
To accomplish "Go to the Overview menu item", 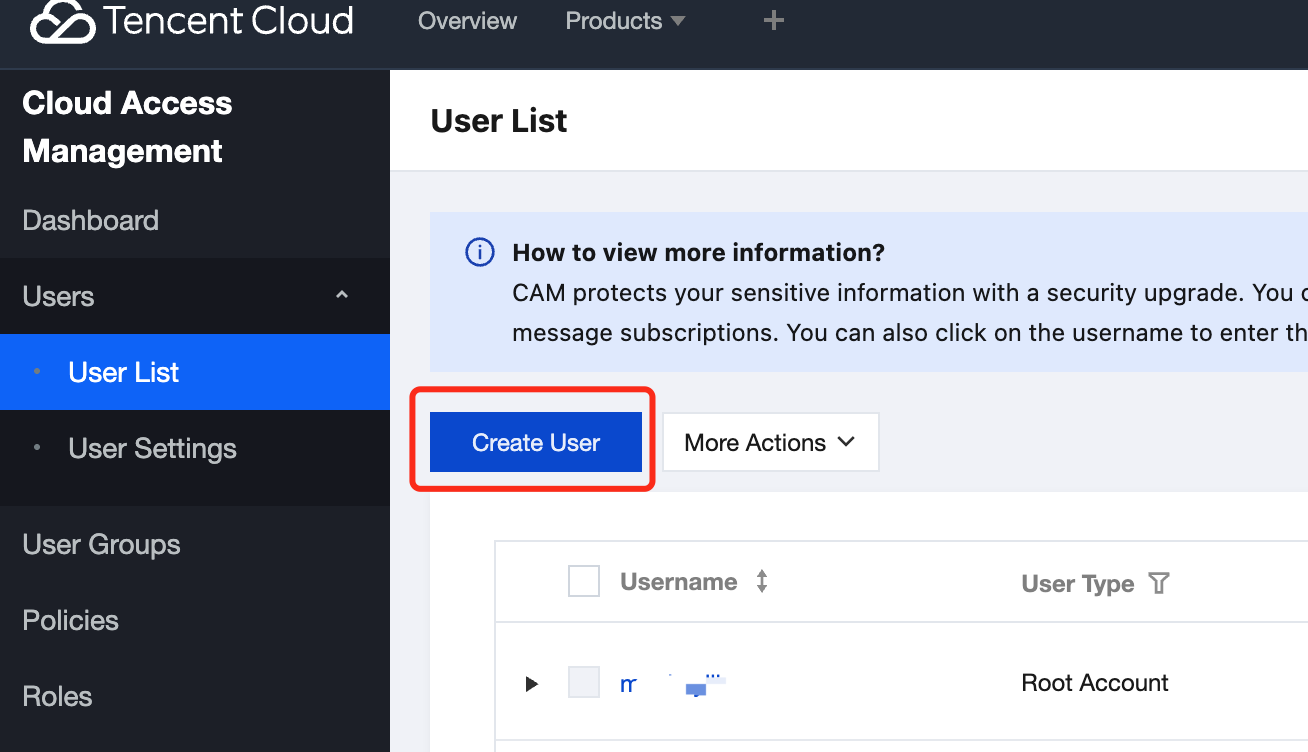I will point(467,21).
